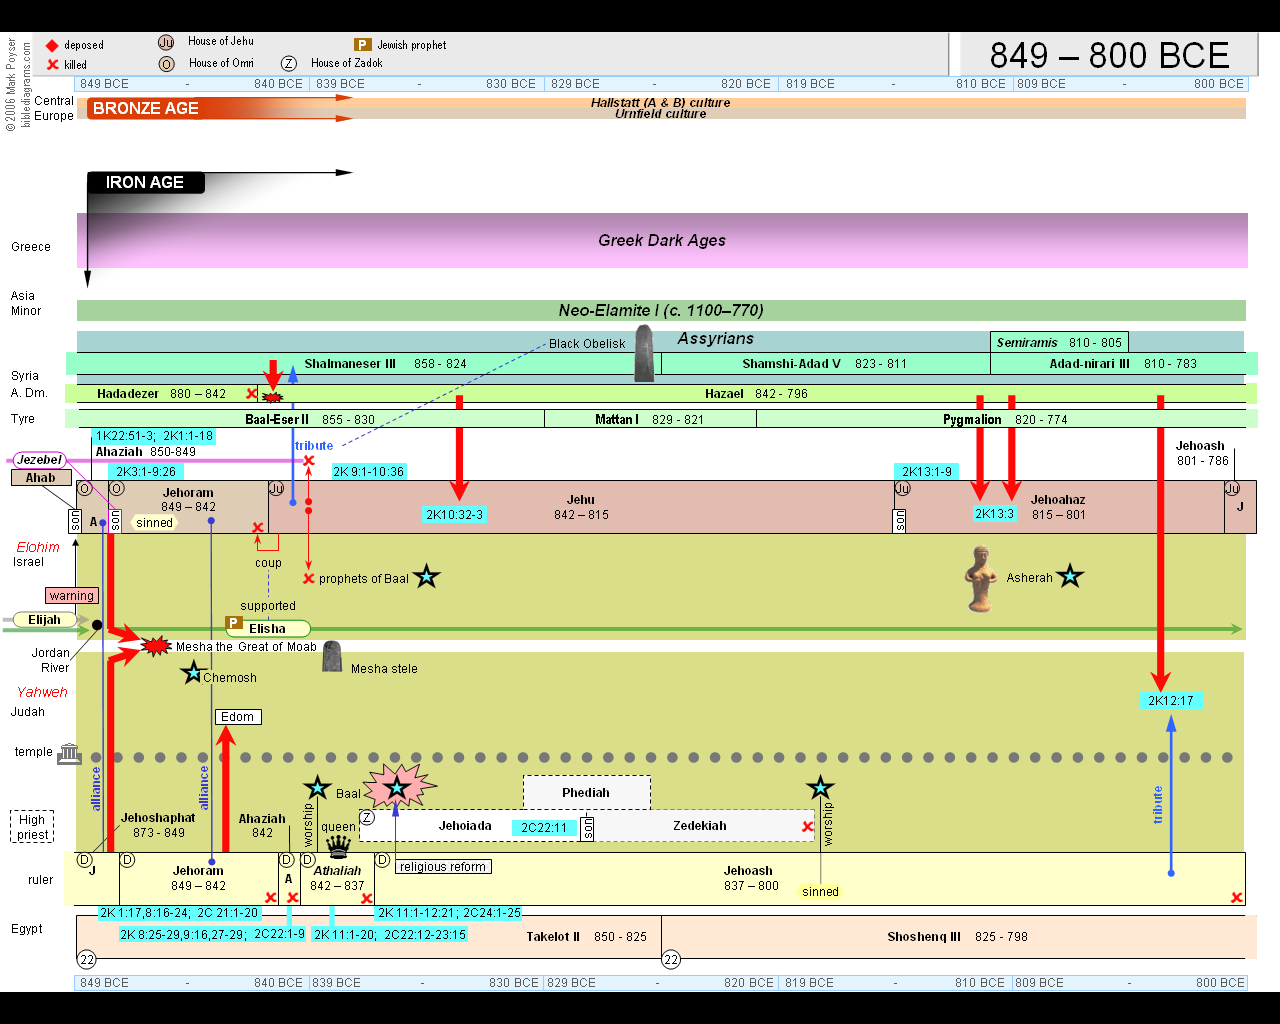1280x1024 pixels.
Task: Click the Neo-Elamite I period bar
Action: pos(661,310)
